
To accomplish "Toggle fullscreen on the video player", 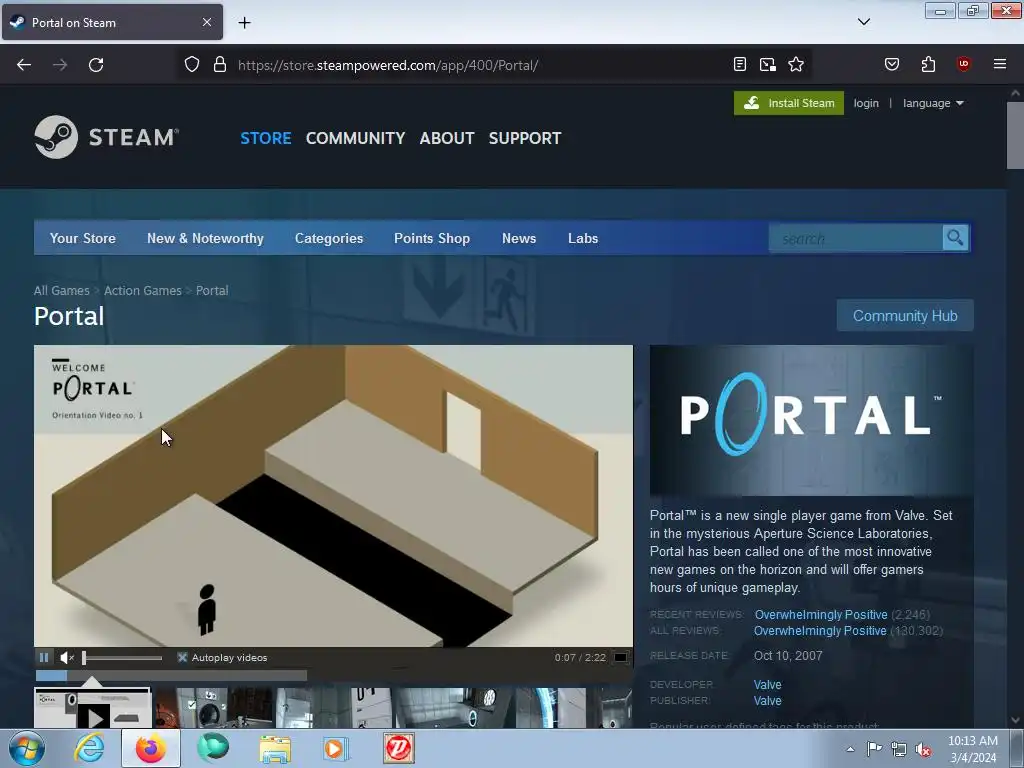I will (620, 658).
